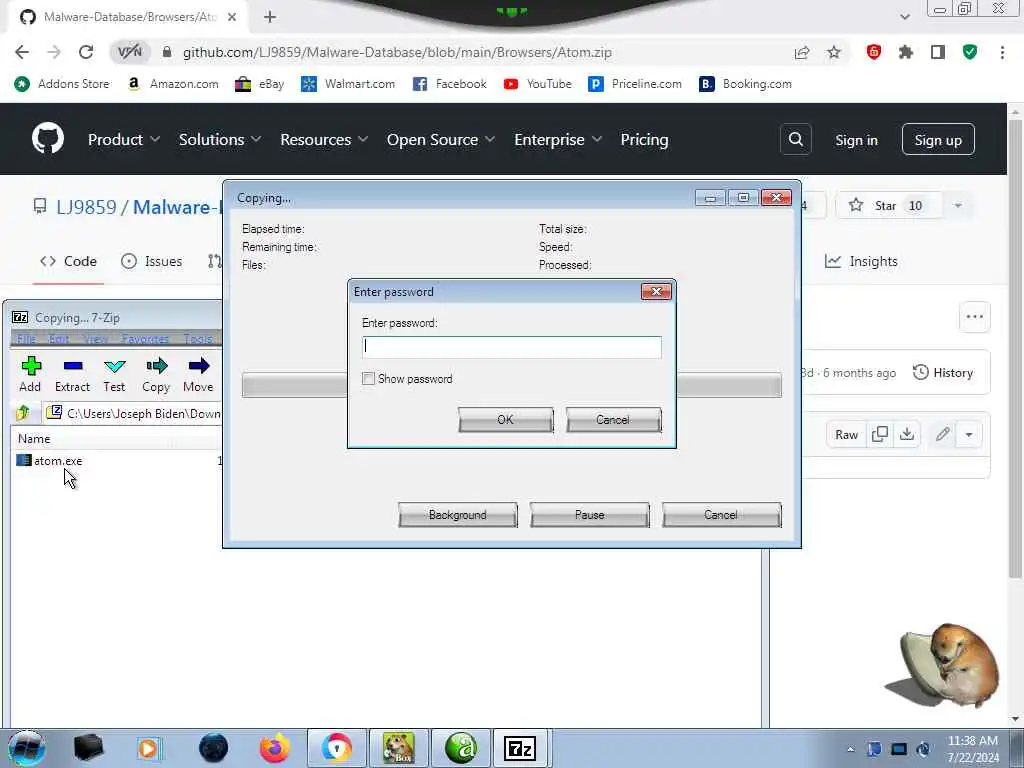Screen dimensions: 1024x768
Task: Open the Edit menu in 7-Zip
Action: tap(59, 338)
